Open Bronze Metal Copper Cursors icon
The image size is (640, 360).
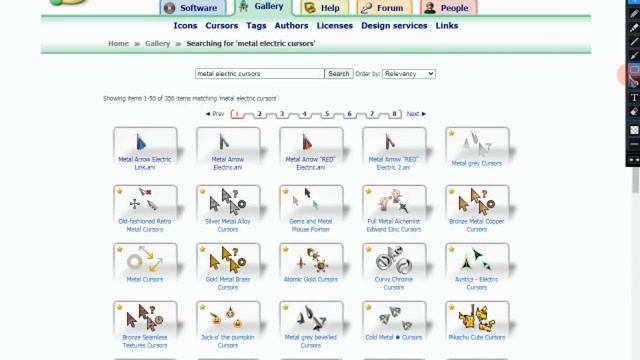[477, 201]
